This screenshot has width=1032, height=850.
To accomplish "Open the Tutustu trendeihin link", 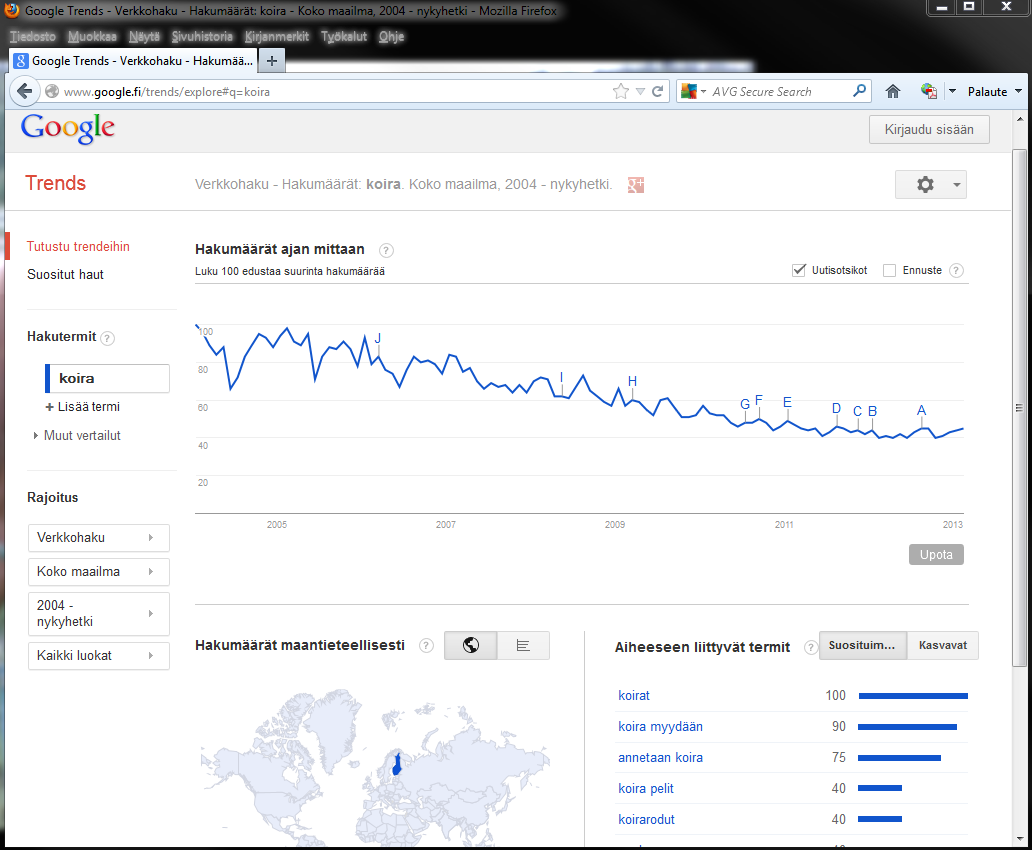I will click(78, 247).
